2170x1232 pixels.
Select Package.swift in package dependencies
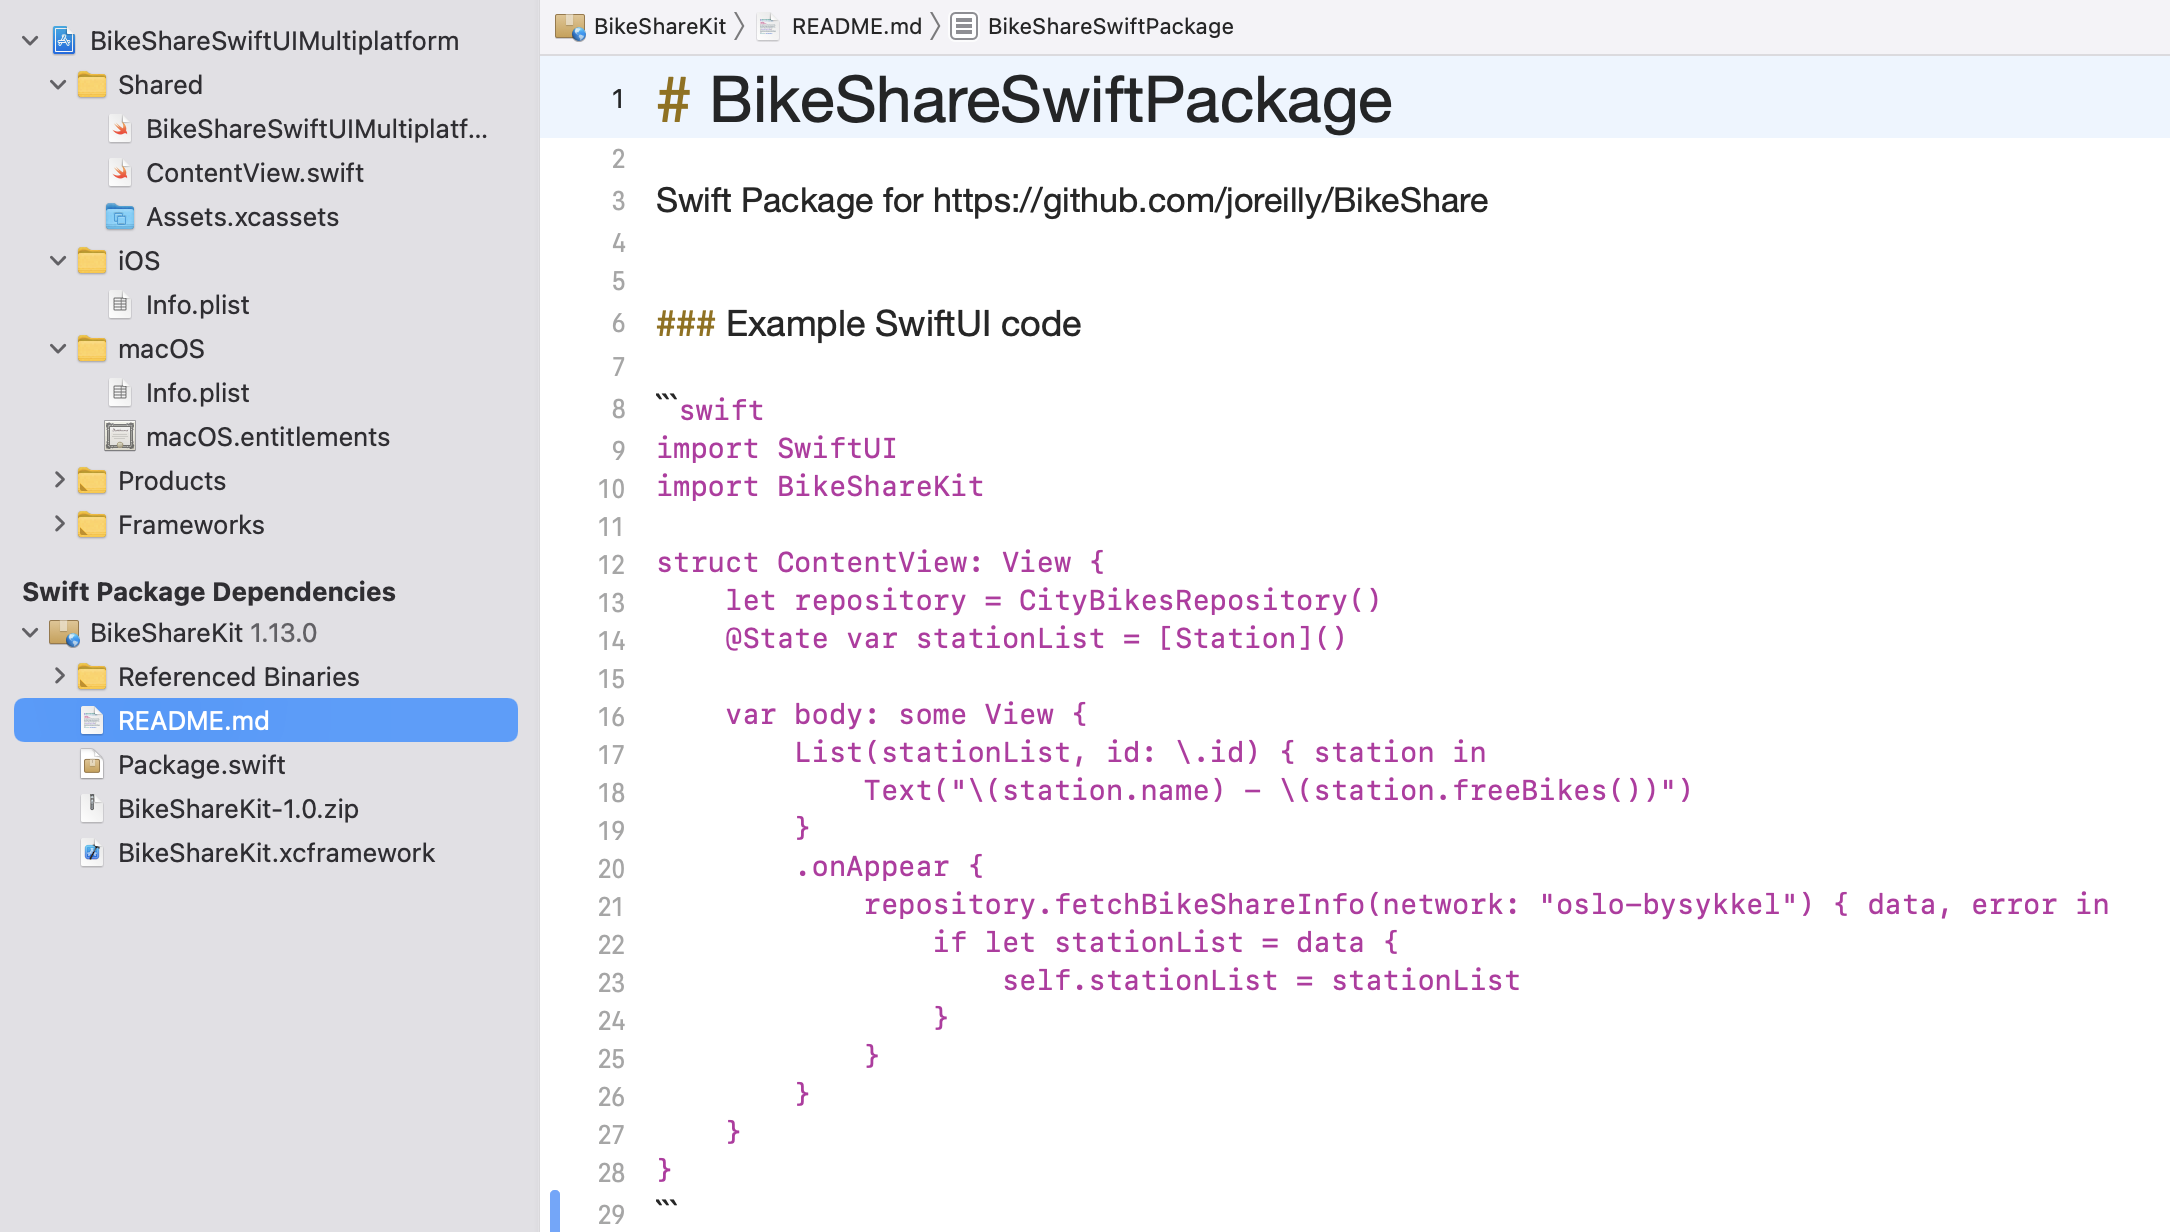click(201, 765)
